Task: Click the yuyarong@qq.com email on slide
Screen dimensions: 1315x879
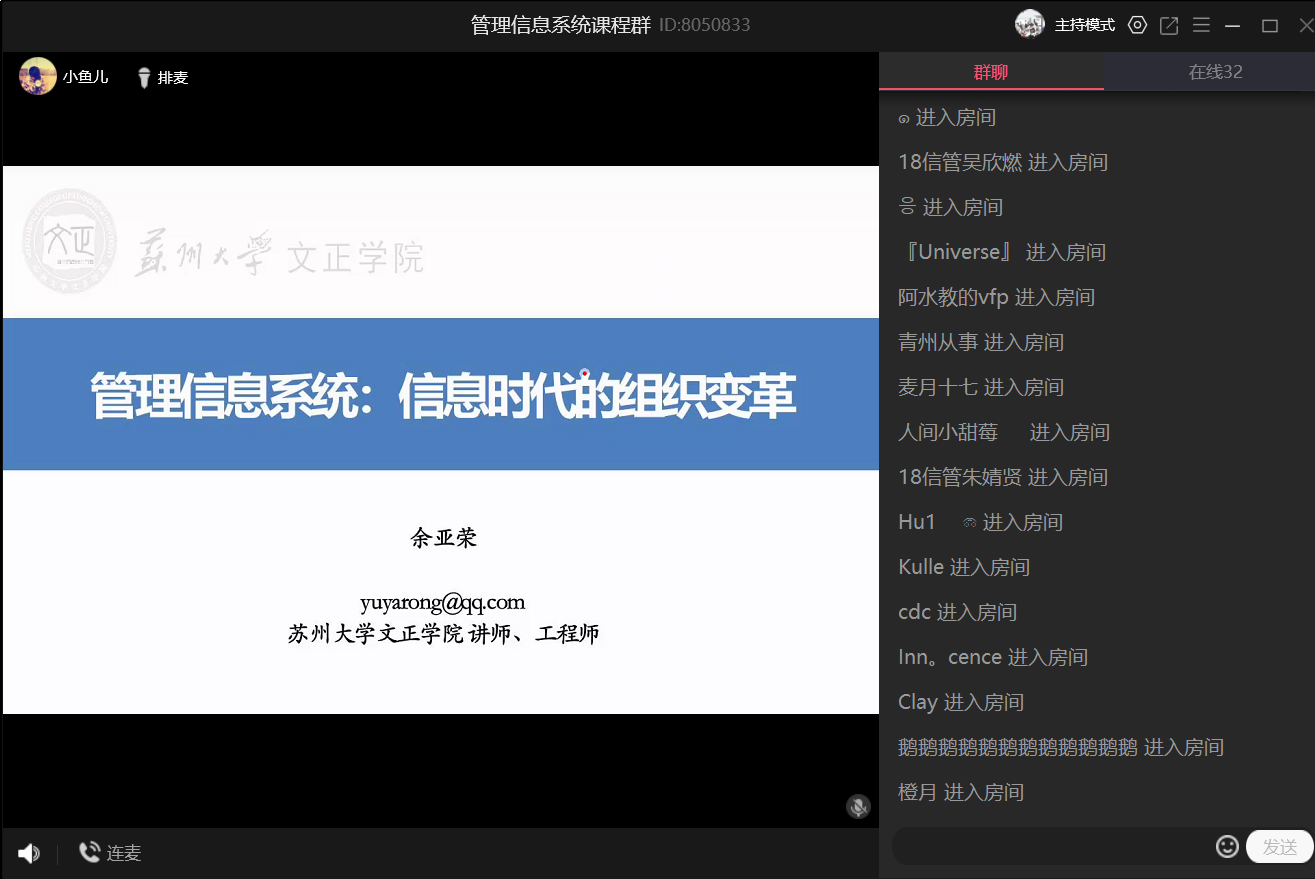Action: click(x=442, y=602)
